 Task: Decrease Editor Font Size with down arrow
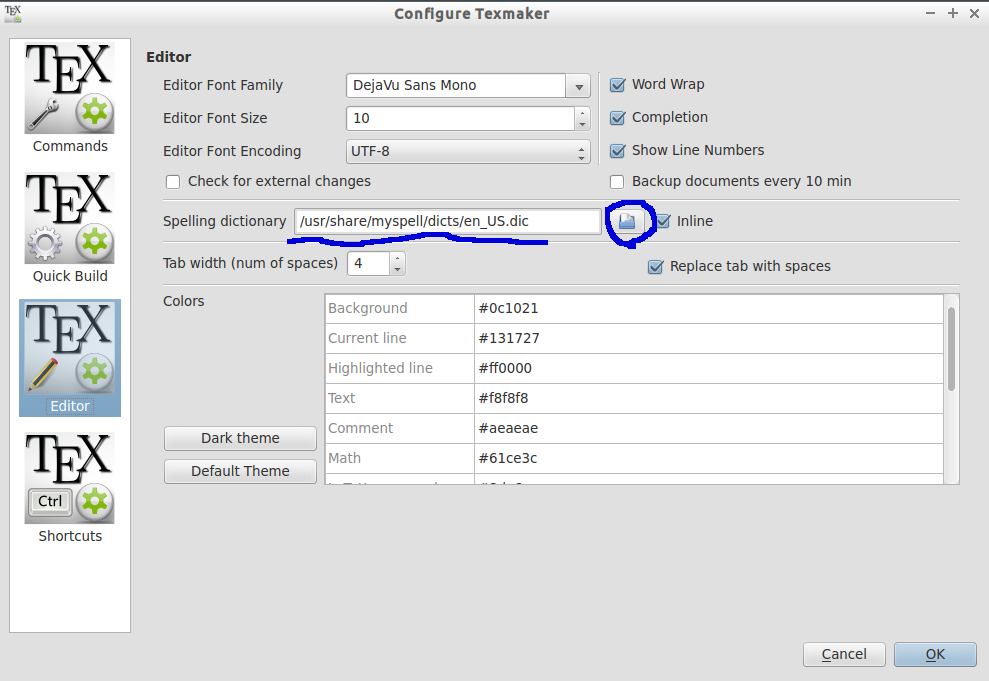(x=582, y=124)
